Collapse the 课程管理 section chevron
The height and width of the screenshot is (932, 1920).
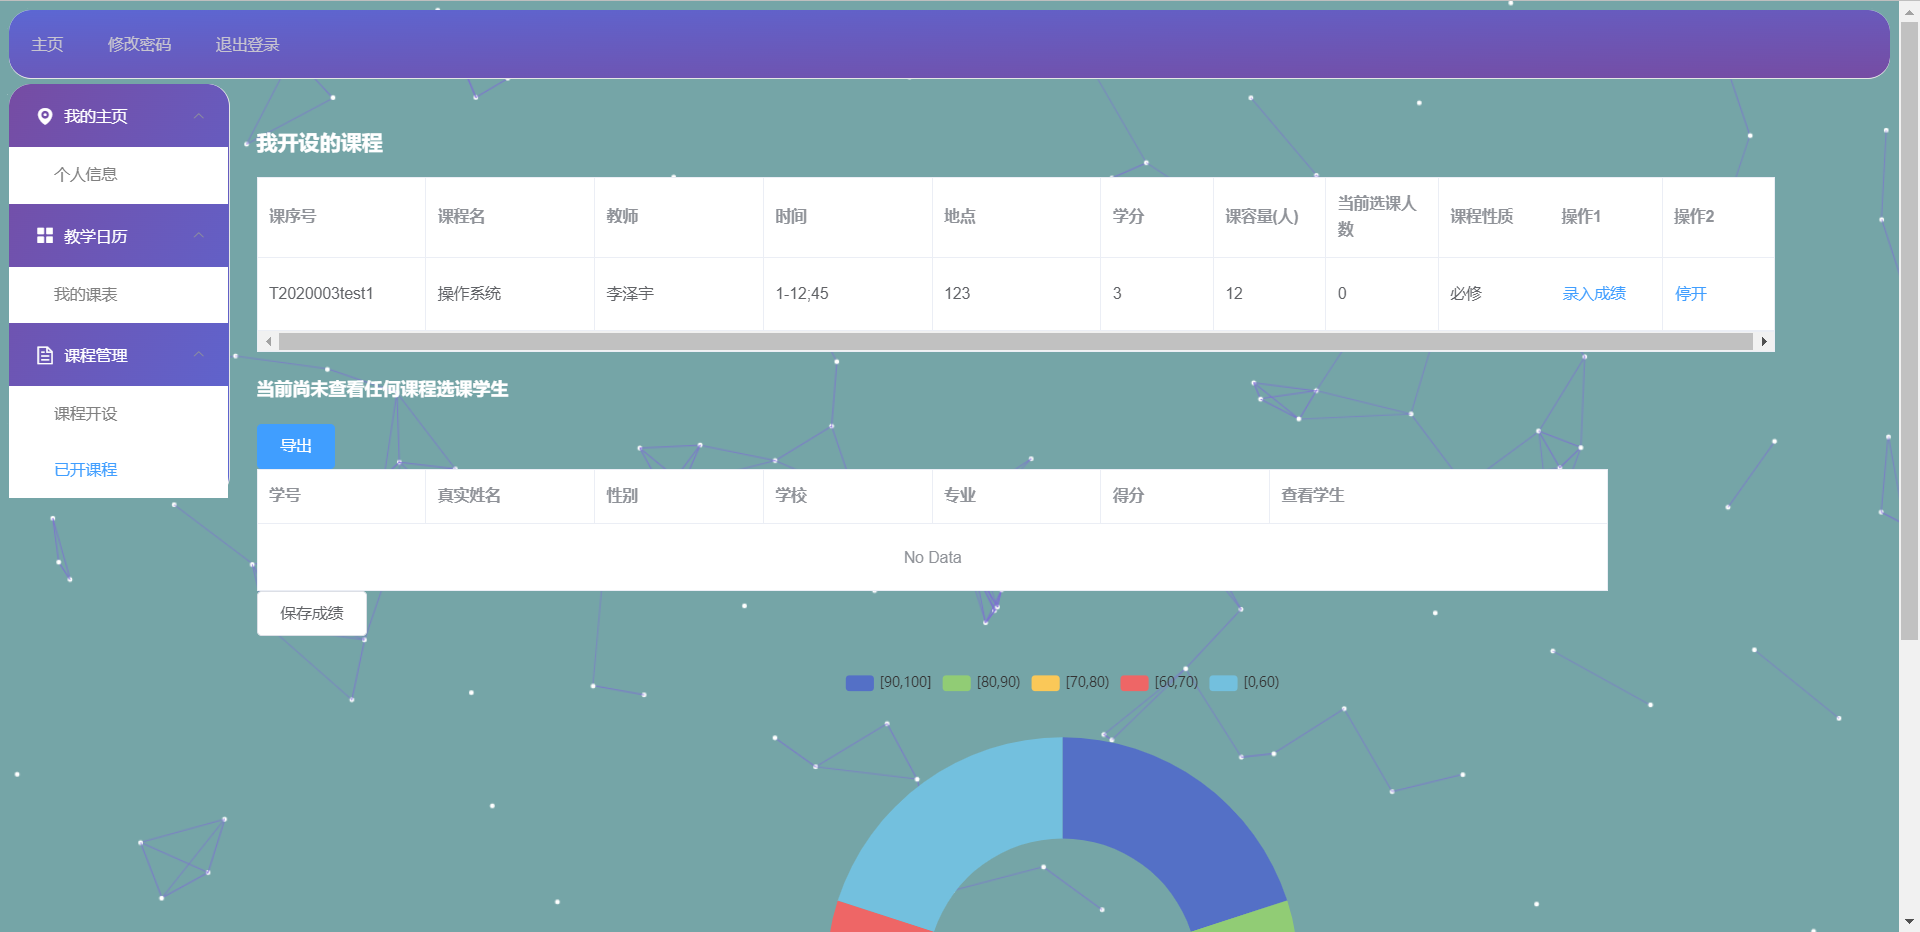tap(199, 355)
